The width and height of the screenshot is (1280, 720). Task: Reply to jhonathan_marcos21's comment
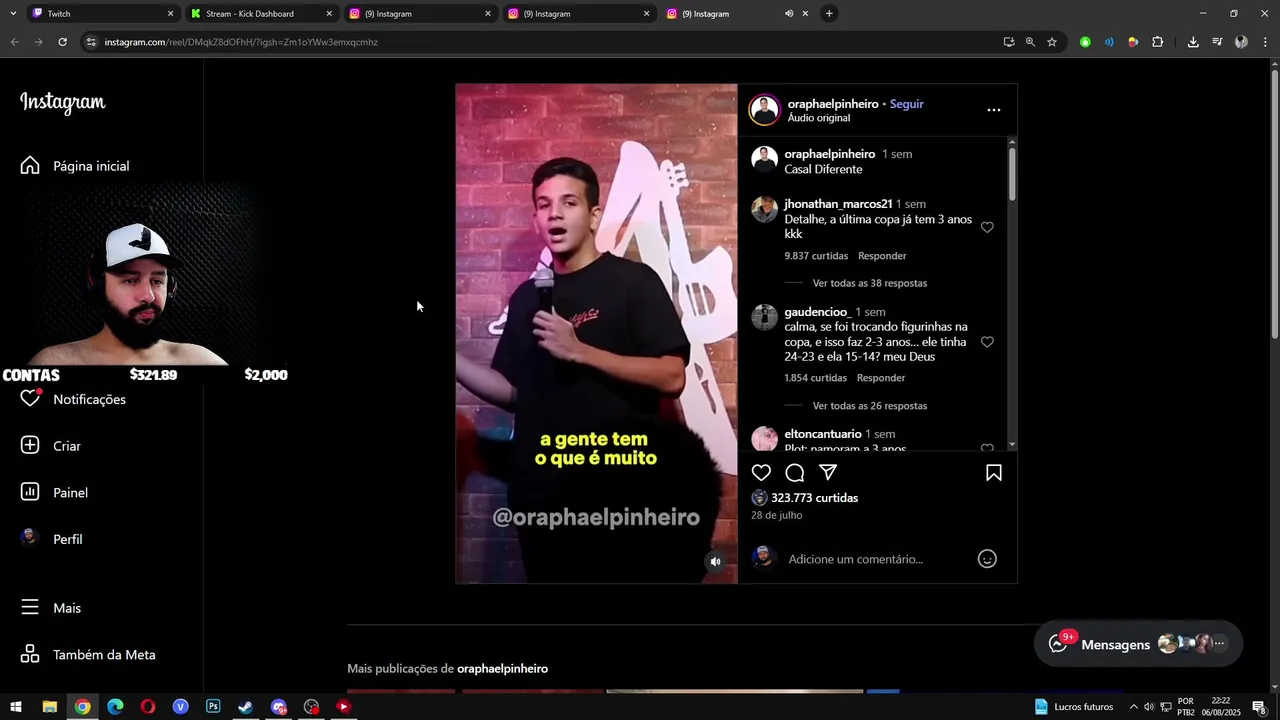(882, 256)
